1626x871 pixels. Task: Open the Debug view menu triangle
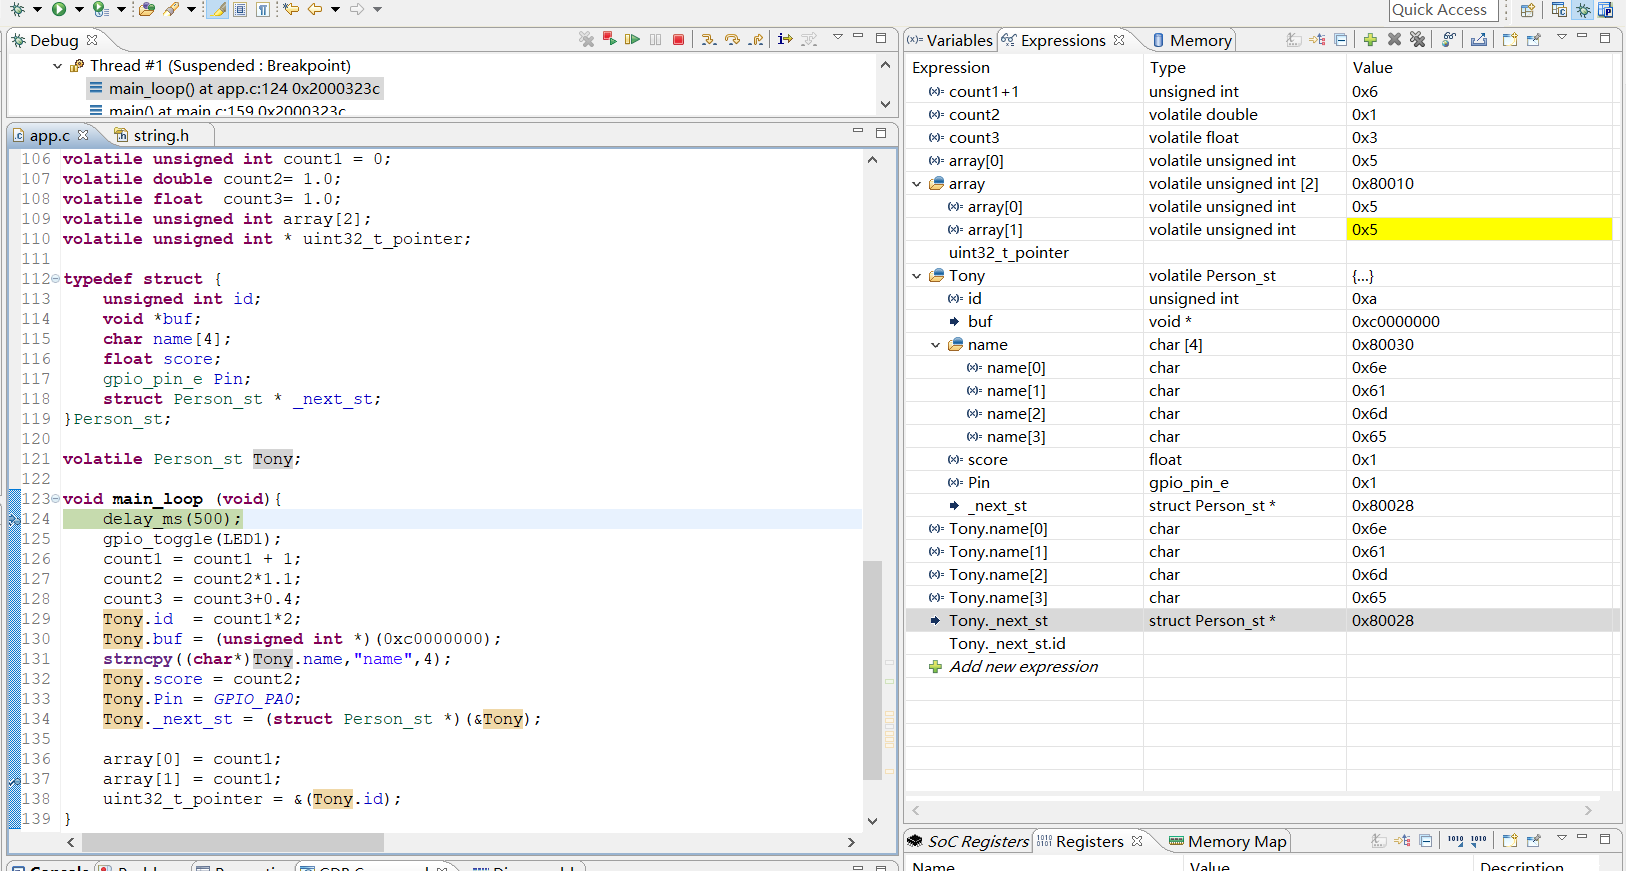(837, 37)
